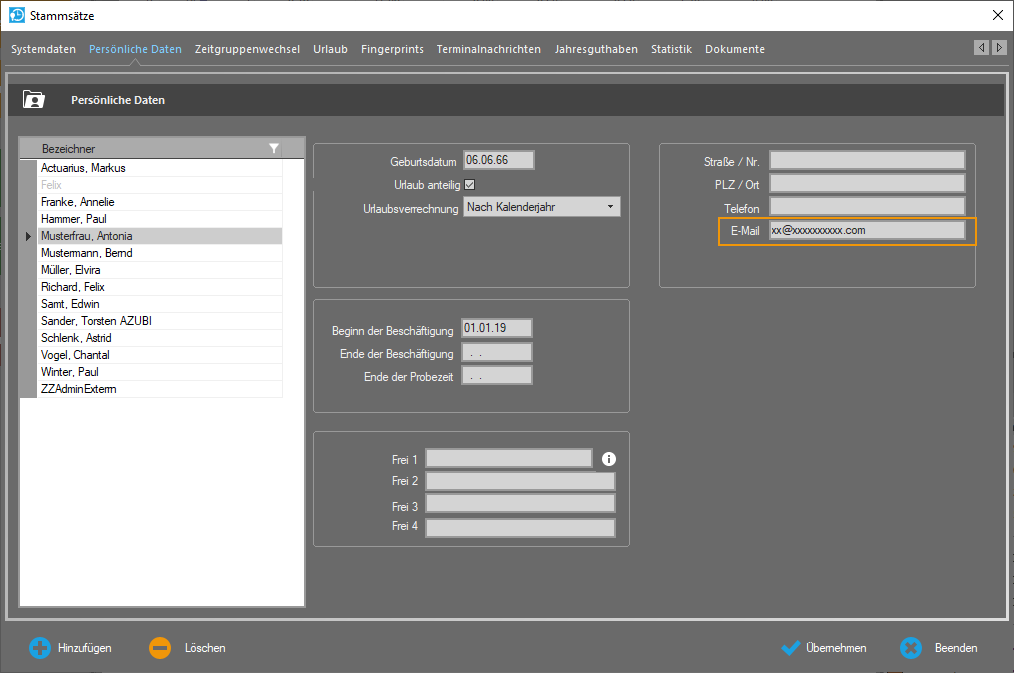This screenshot has height=673, width=1014.
Task: Click the filter icon in Bezeichner header
Action: [x=274, y=148]
